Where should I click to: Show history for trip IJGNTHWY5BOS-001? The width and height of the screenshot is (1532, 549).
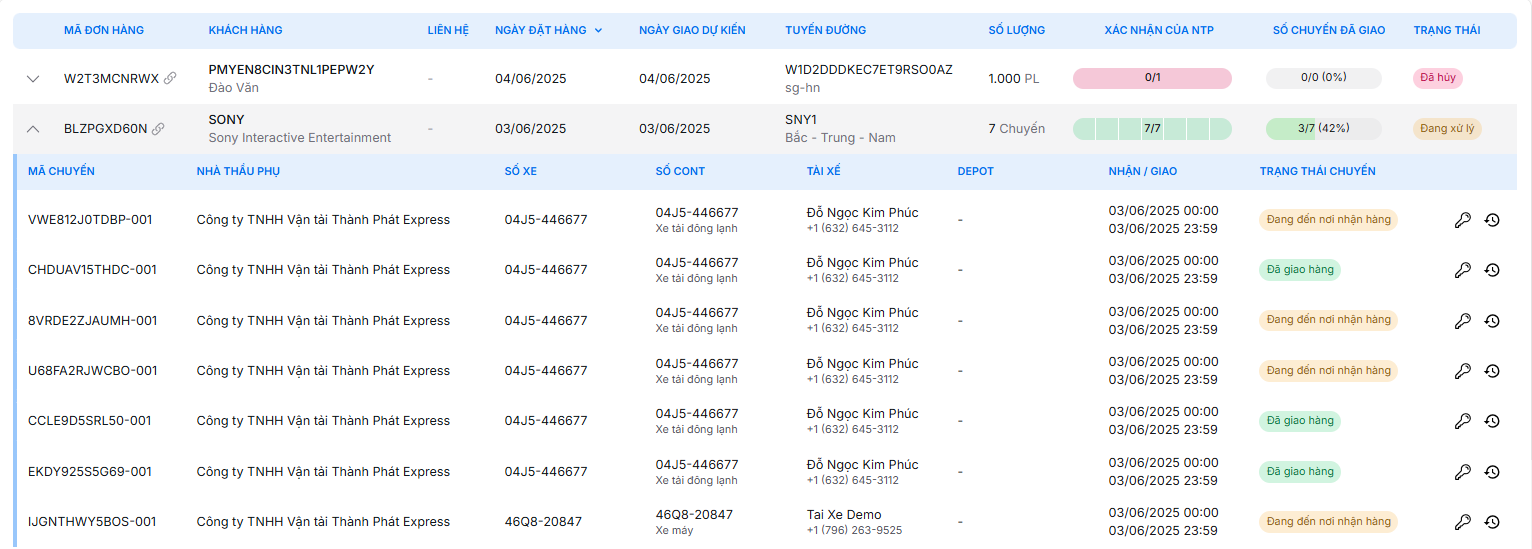point(1492,522)
